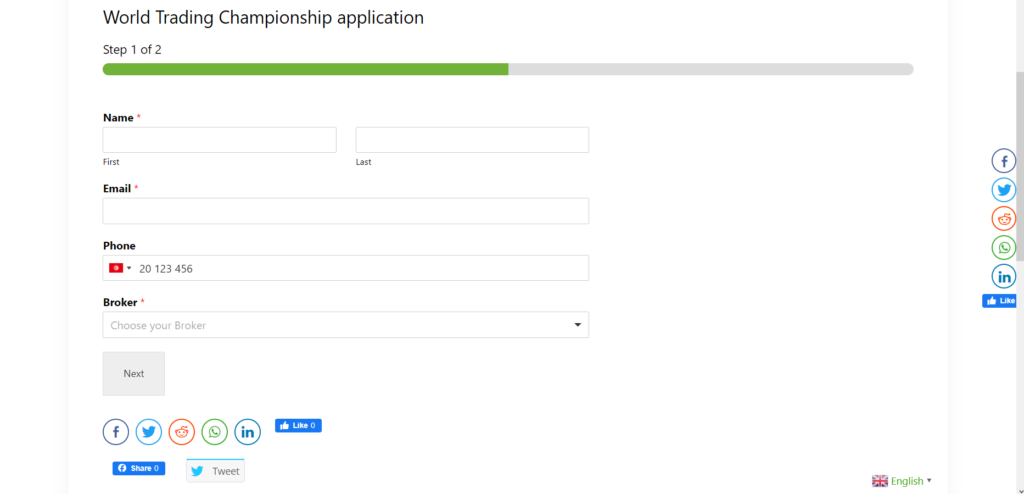Image resolution: width=1024 pixels, height=494 pixels.
Task: Click the Facebook Like 0 button below form
Action: (298, 425)
